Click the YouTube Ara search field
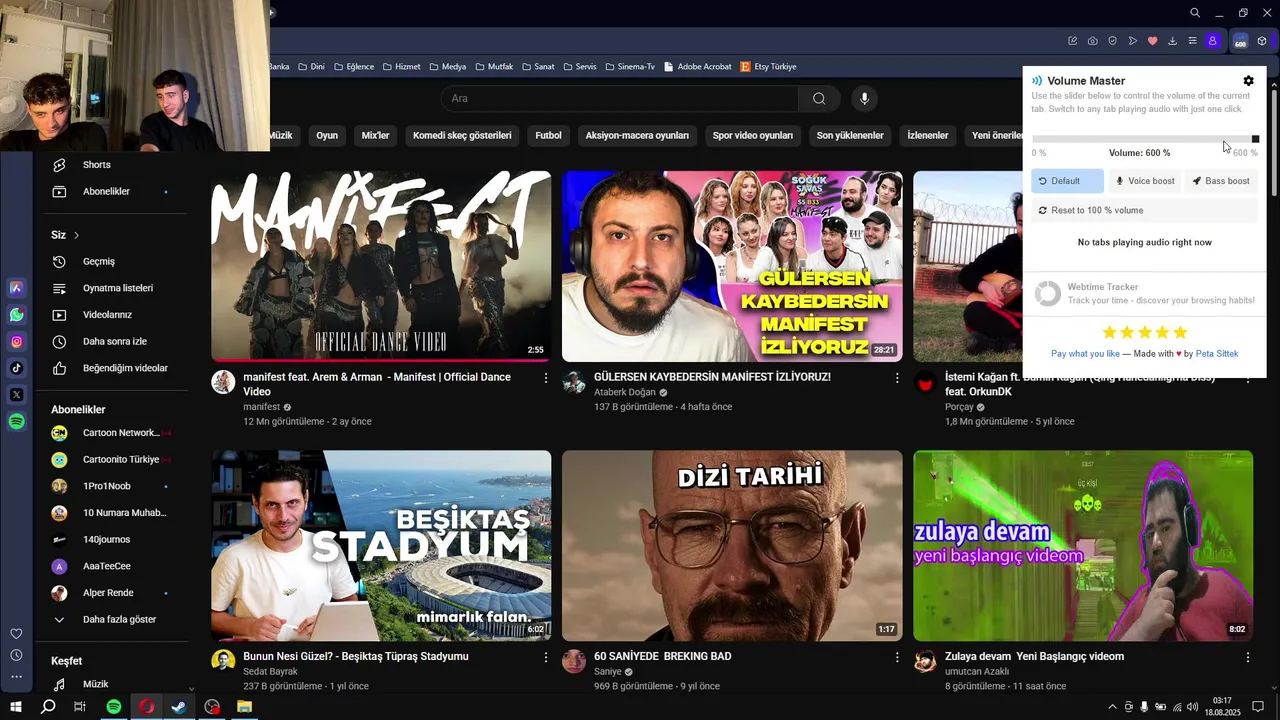This screenshot has width=1280, height=720. 620,98
